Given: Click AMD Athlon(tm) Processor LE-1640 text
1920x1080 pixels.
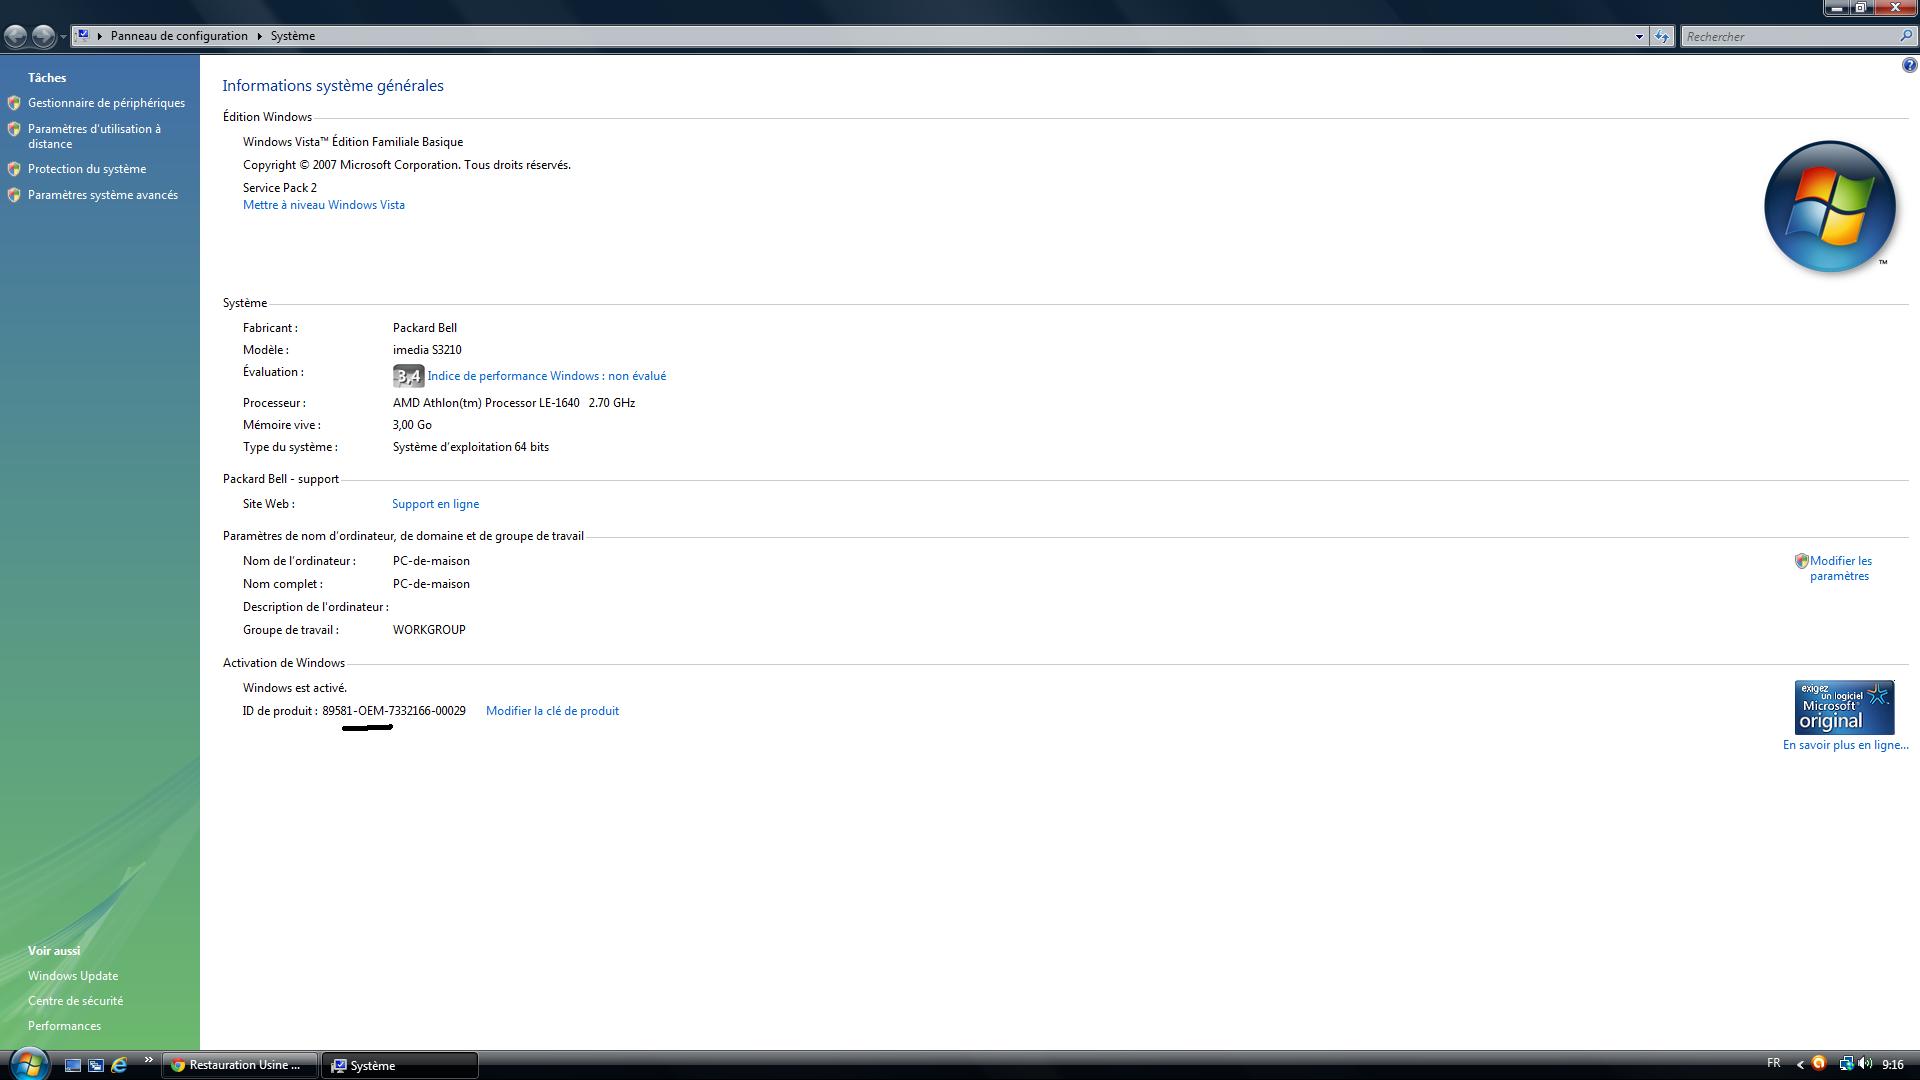Looking at the screenshot, I should (486, 403).
